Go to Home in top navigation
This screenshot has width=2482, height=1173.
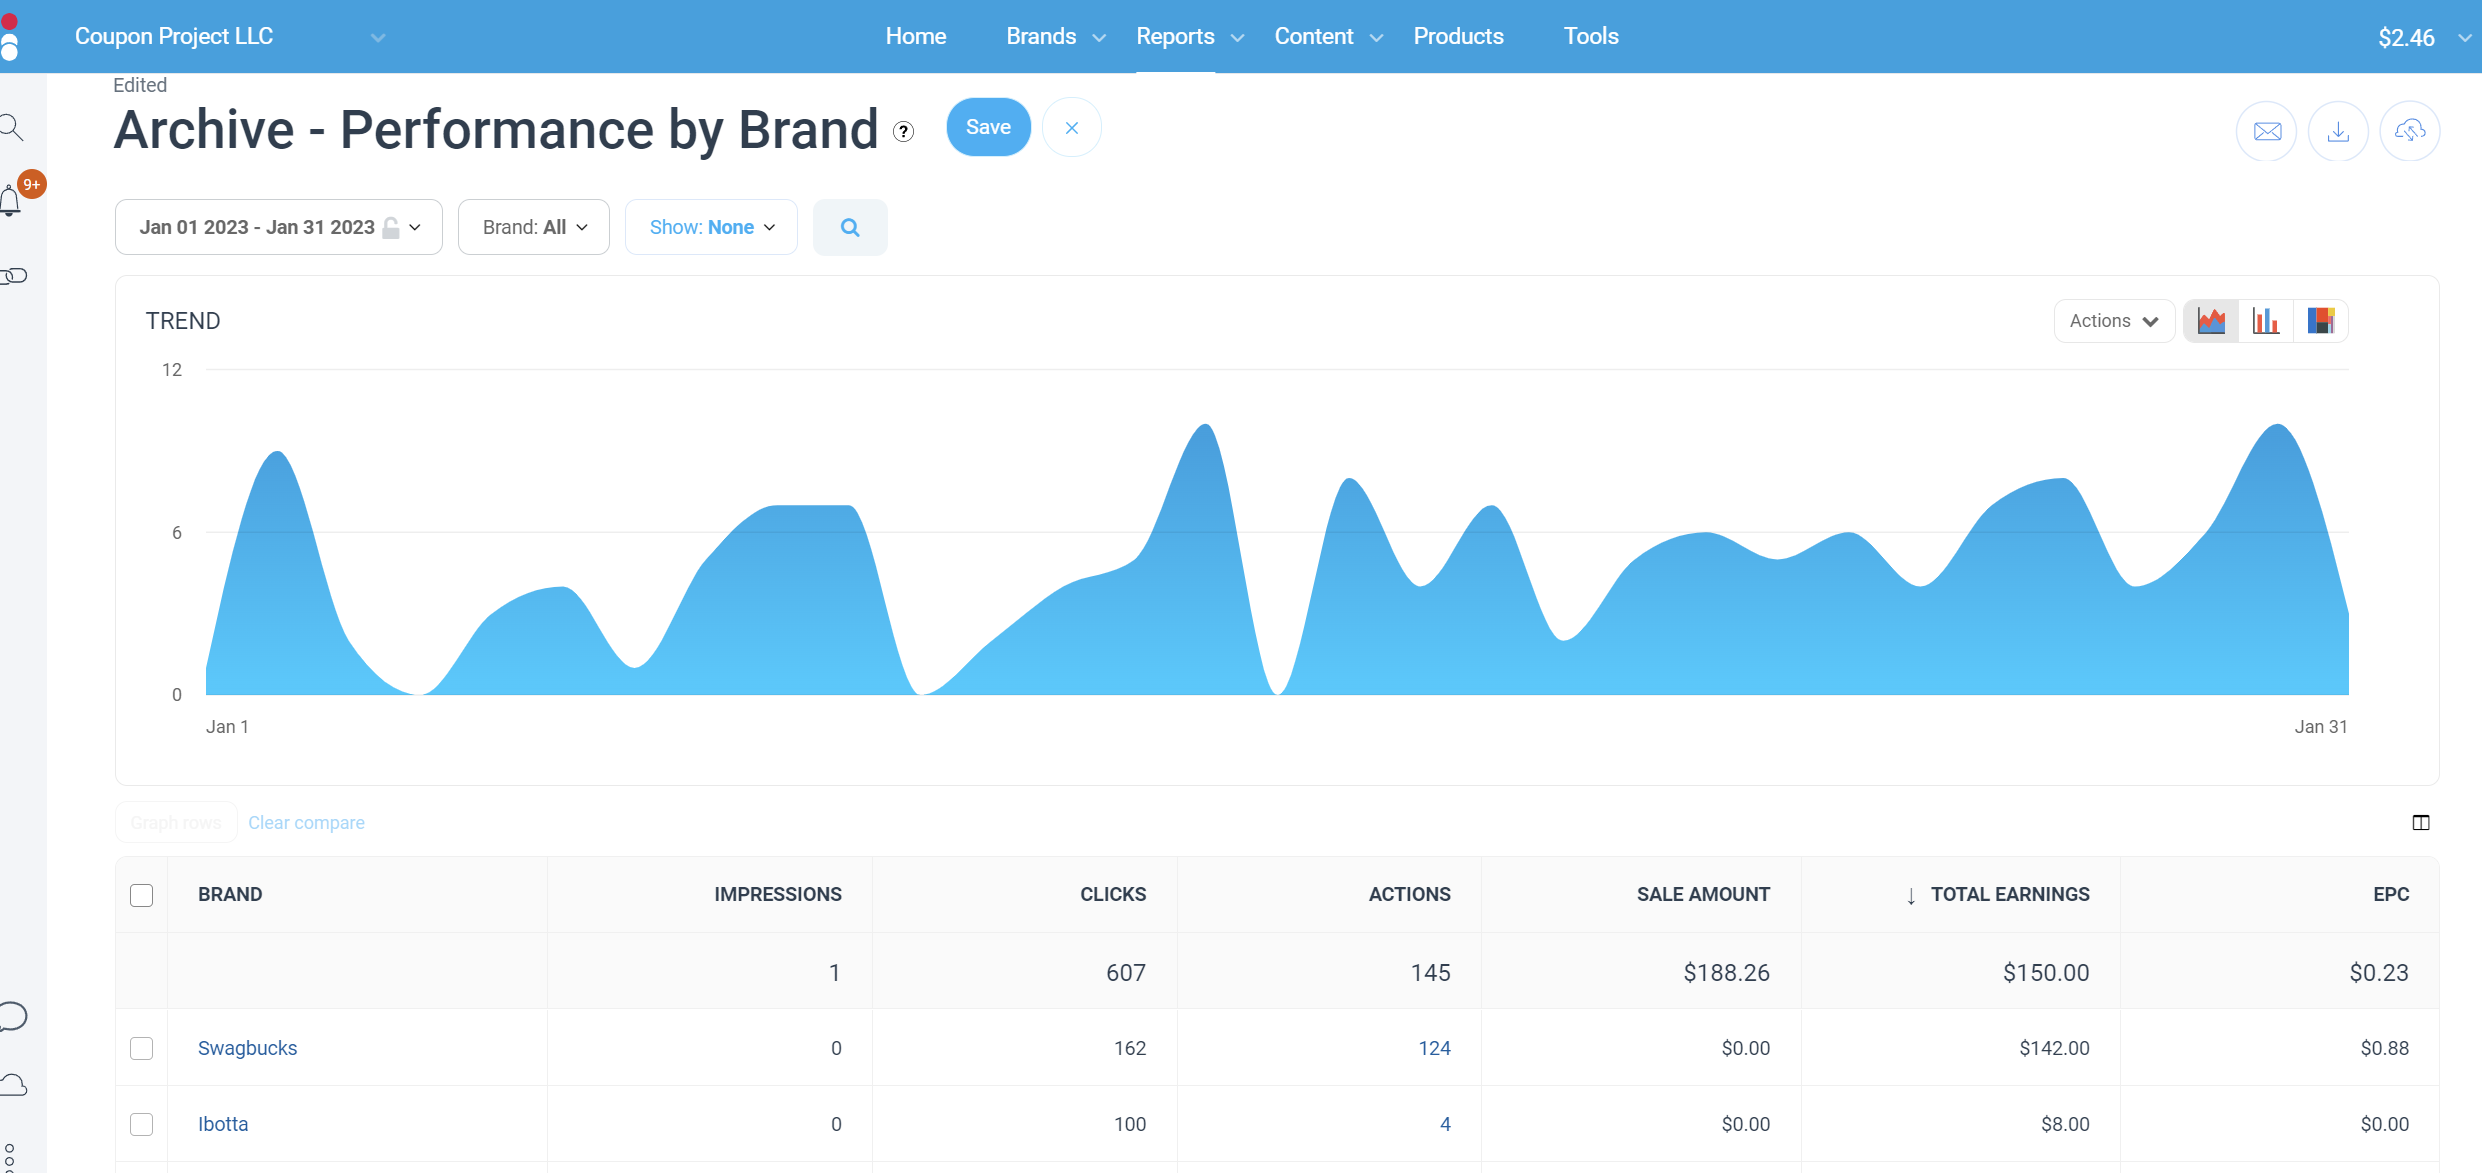tap(916, 36)
